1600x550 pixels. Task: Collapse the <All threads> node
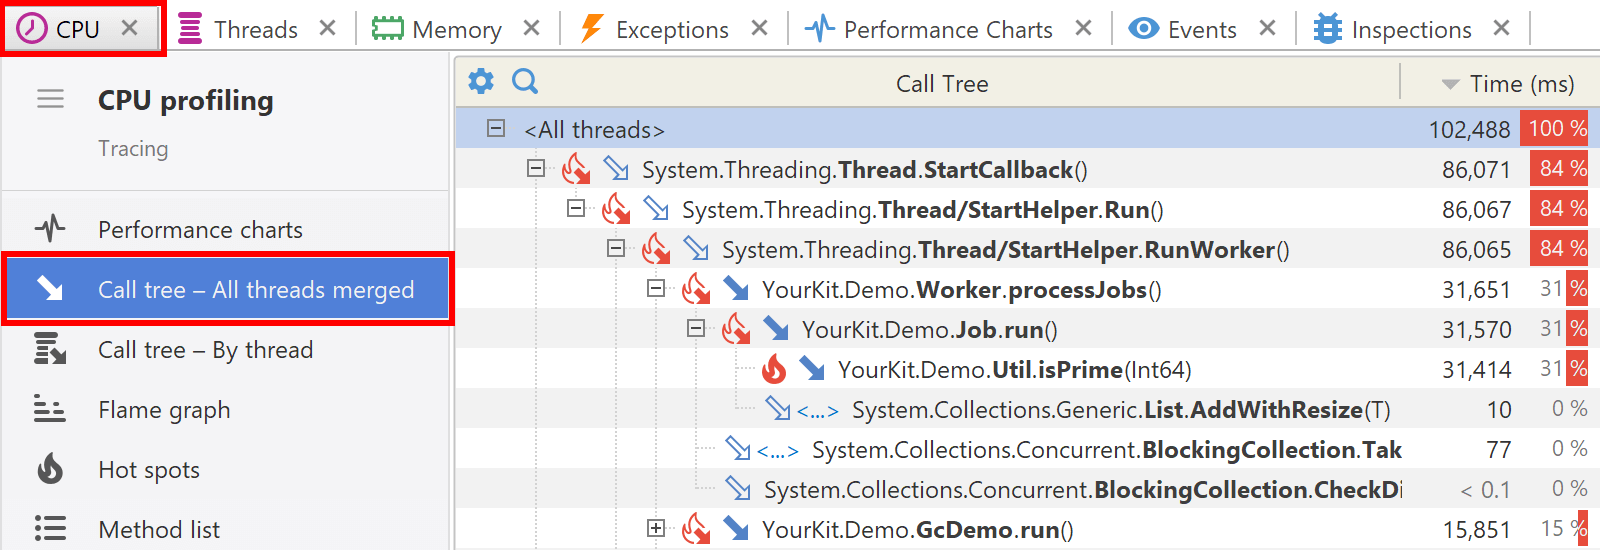[496, 128]
